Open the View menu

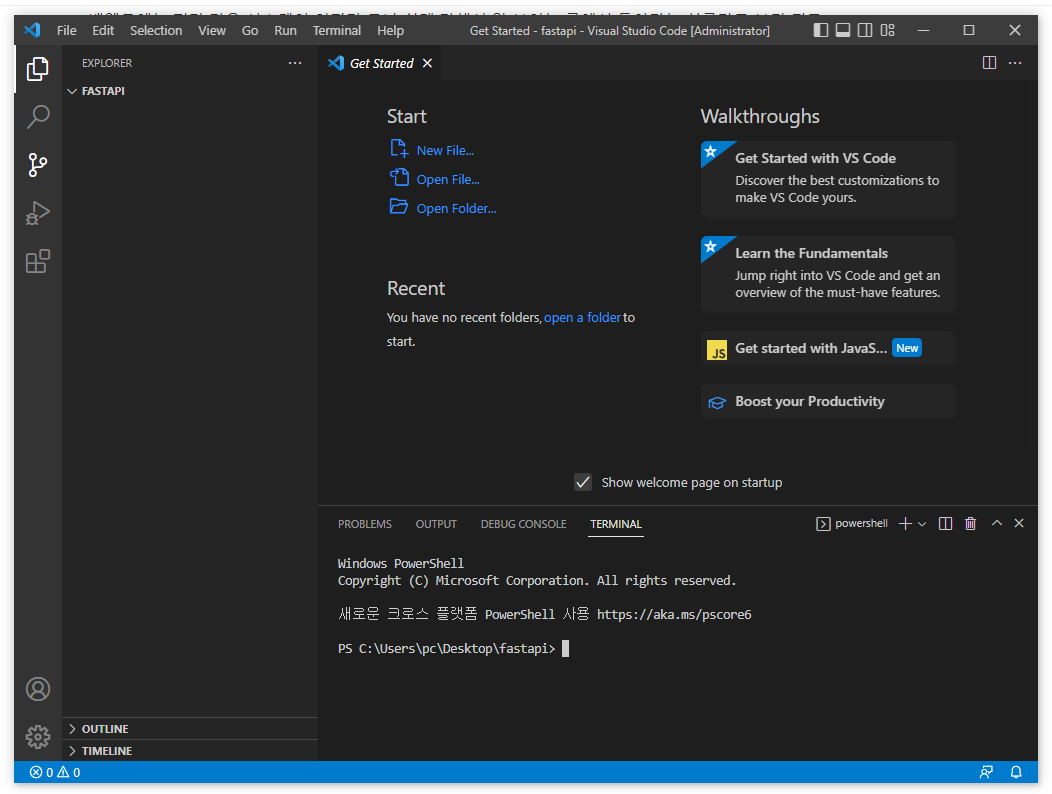(x=212, y=30)
